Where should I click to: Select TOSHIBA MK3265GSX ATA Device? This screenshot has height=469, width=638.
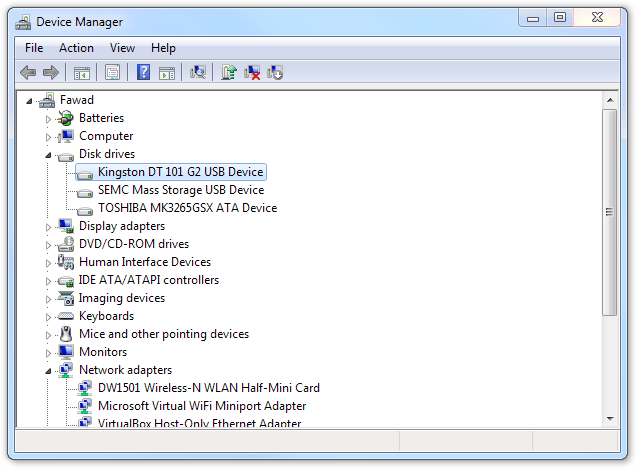[187, 208]
